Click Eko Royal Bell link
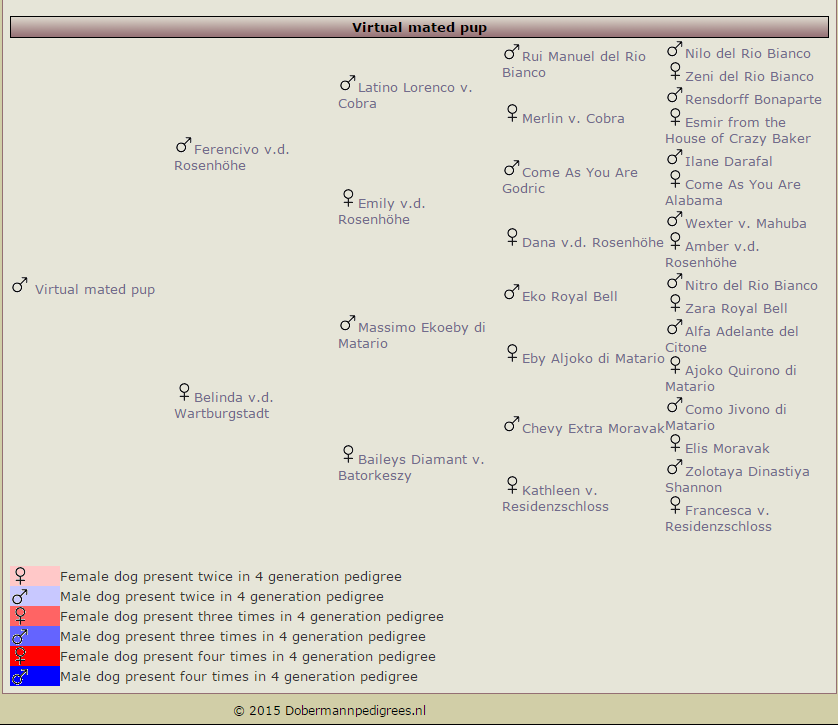 click(570, 296)
